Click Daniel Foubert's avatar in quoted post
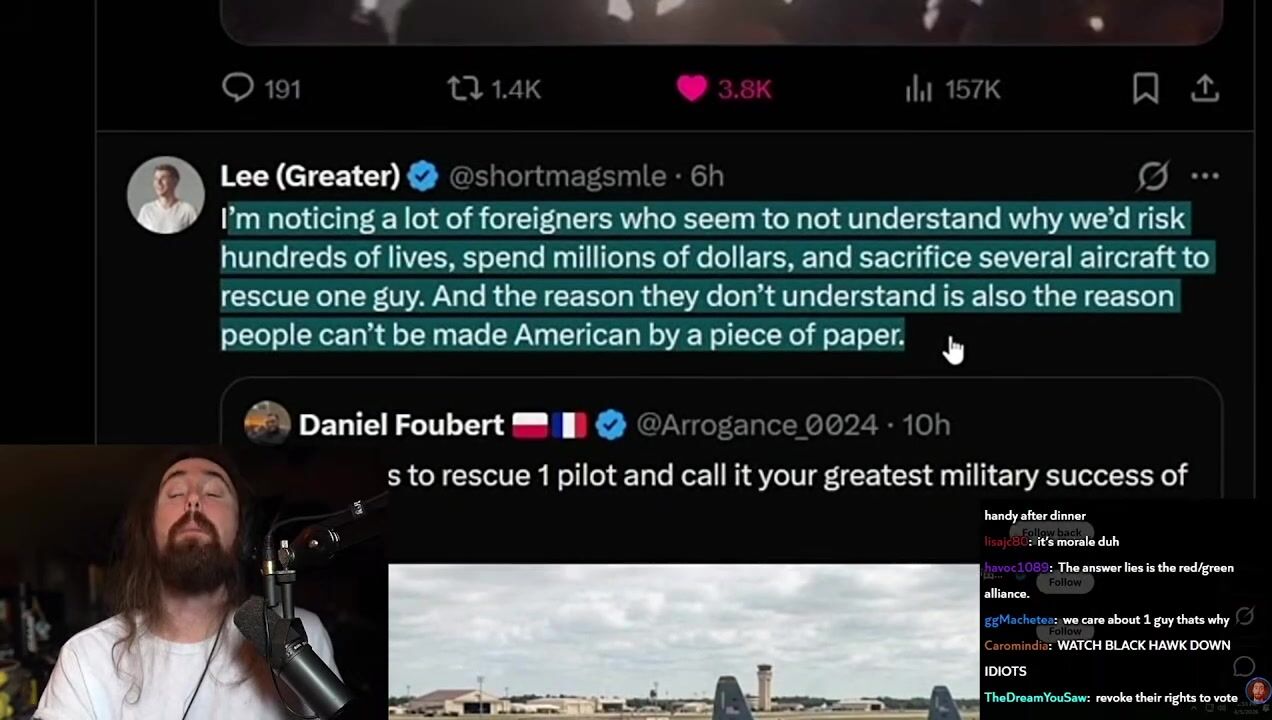This screenshot has height=720, width=1272. click(x=267, y=424)
